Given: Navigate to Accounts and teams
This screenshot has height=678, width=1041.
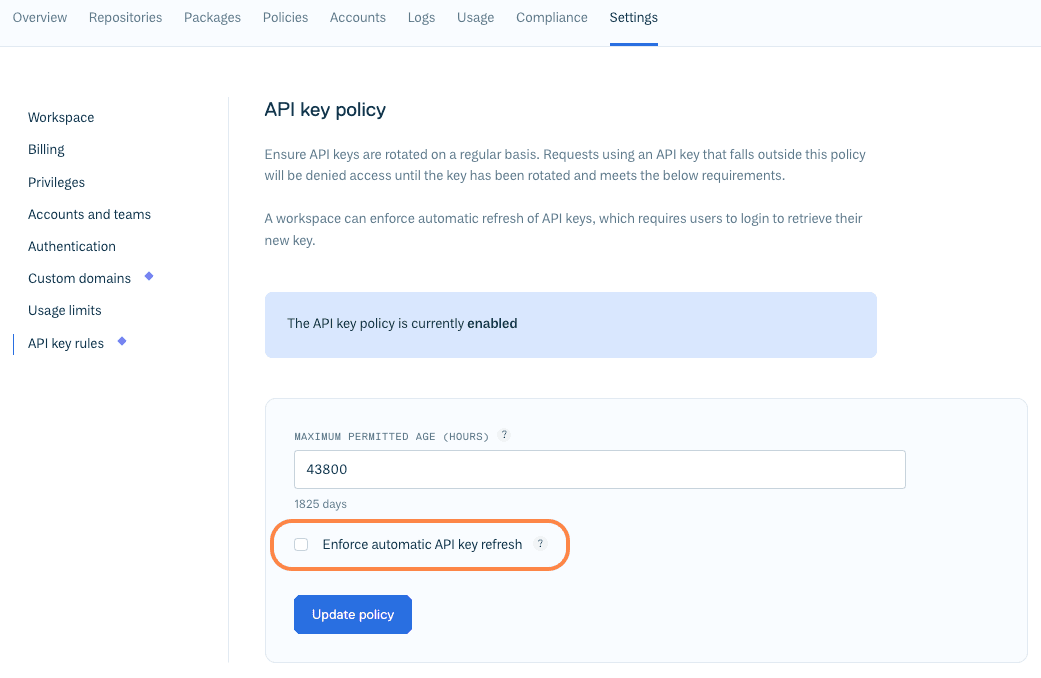Looking at the screenshot, I should [90, 214].
